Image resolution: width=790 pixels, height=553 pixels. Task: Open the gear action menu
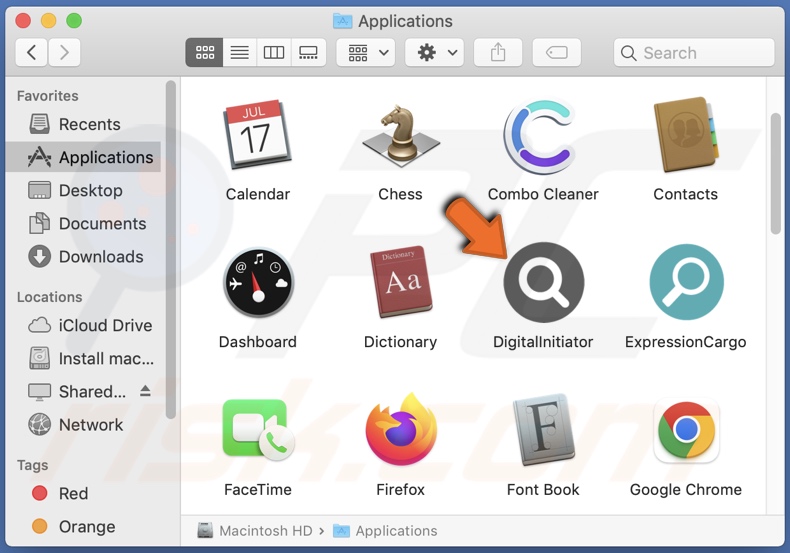pos(434,52)
